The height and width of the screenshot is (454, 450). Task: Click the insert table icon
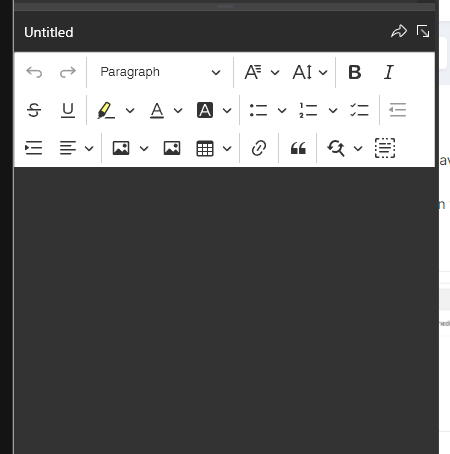205,148
